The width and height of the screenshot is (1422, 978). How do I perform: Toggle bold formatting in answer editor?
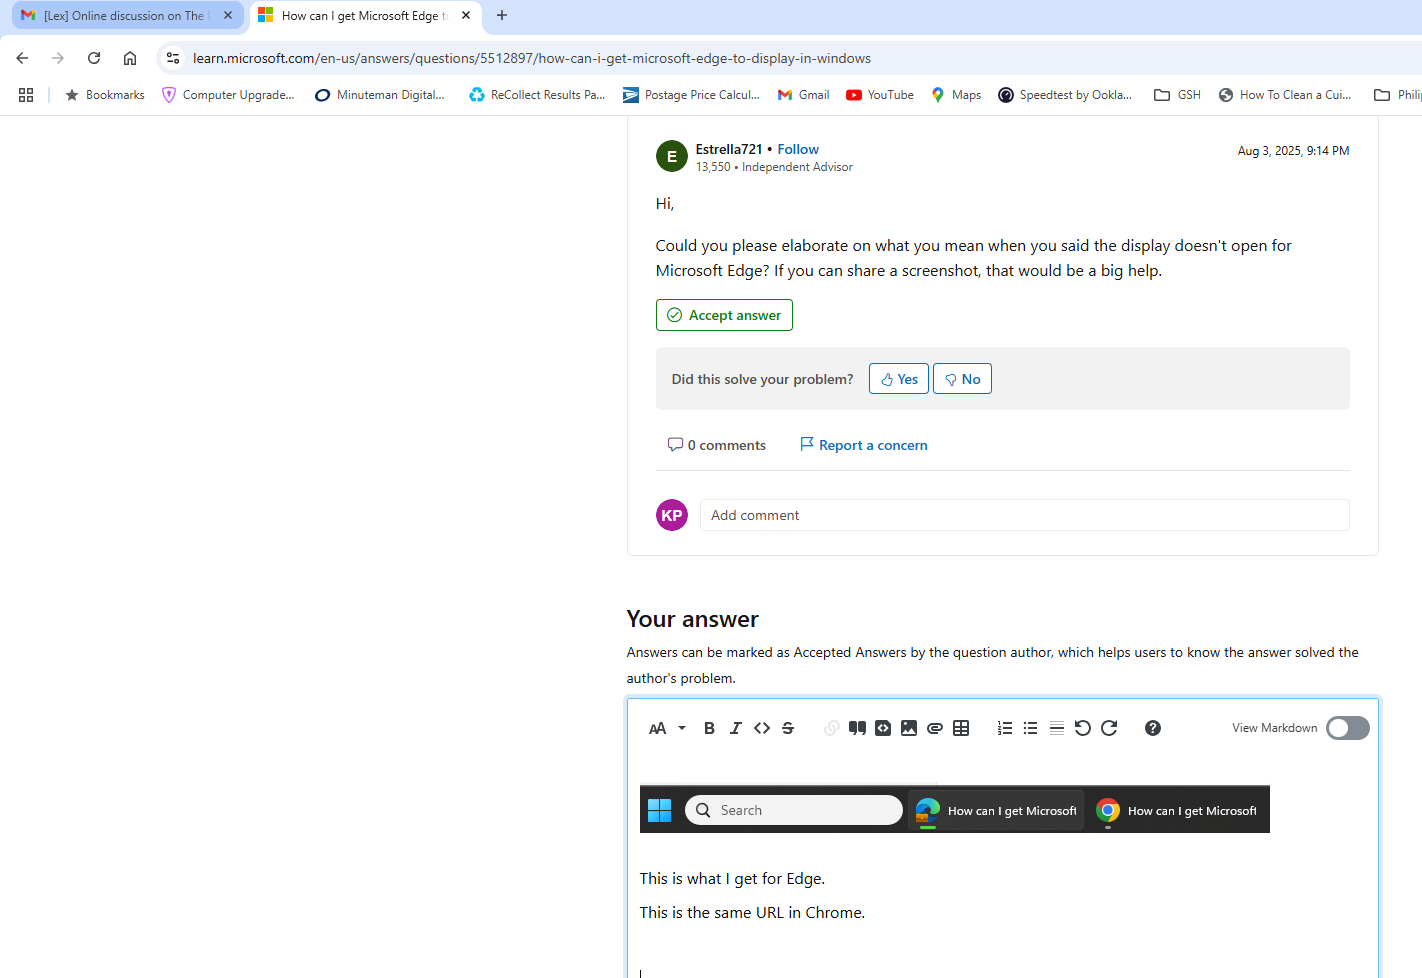coord(709,728)
